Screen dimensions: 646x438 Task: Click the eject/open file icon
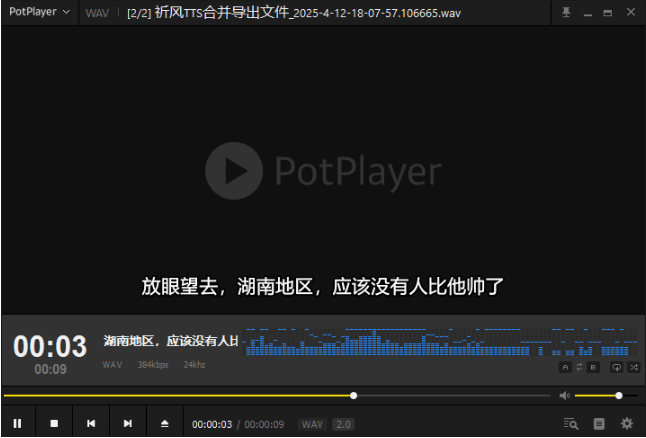point(165,424)
